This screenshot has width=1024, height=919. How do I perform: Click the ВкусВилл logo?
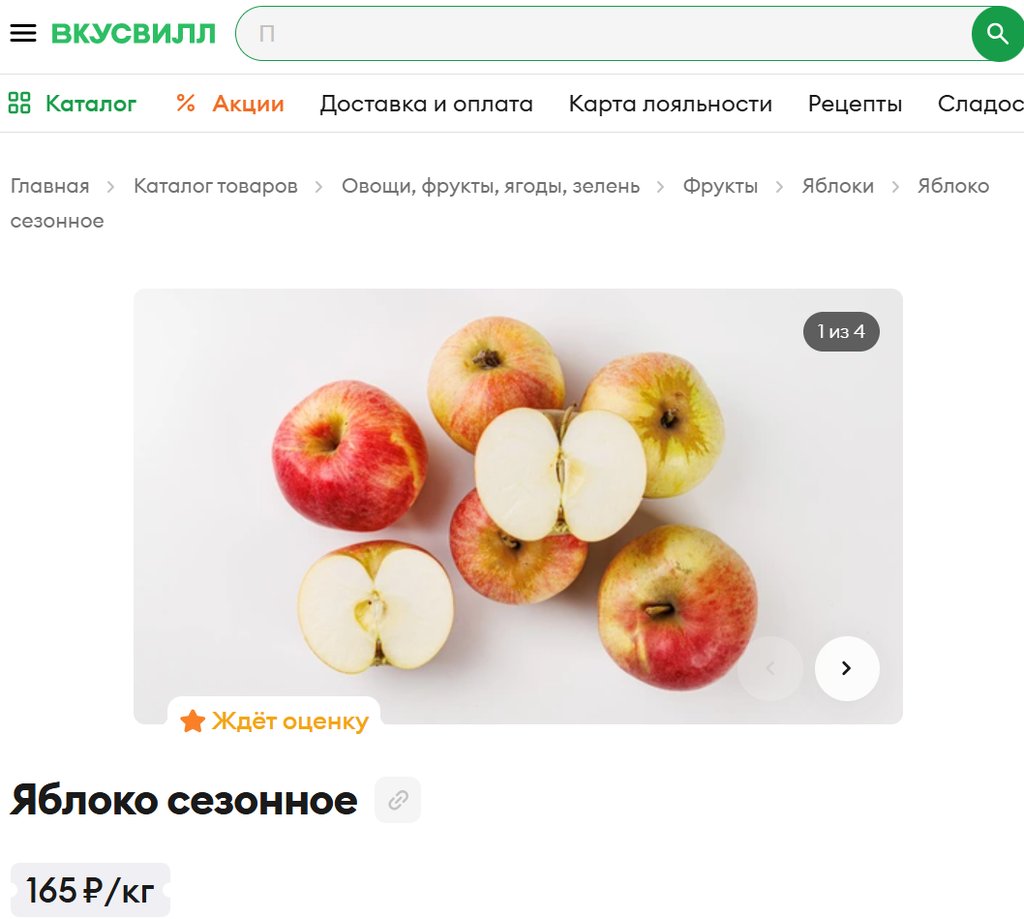coord(134,34)
